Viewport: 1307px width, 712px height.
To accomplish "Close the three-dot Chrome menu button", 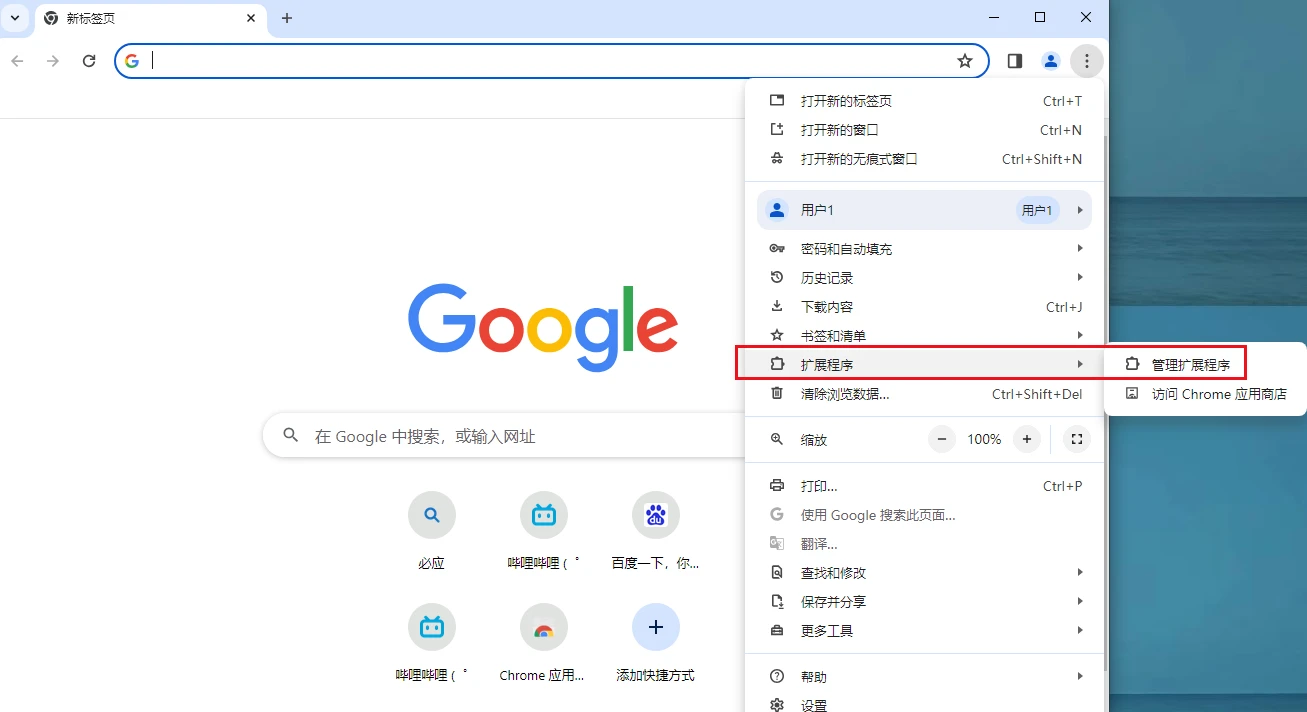I will [x=1087, y=61].
